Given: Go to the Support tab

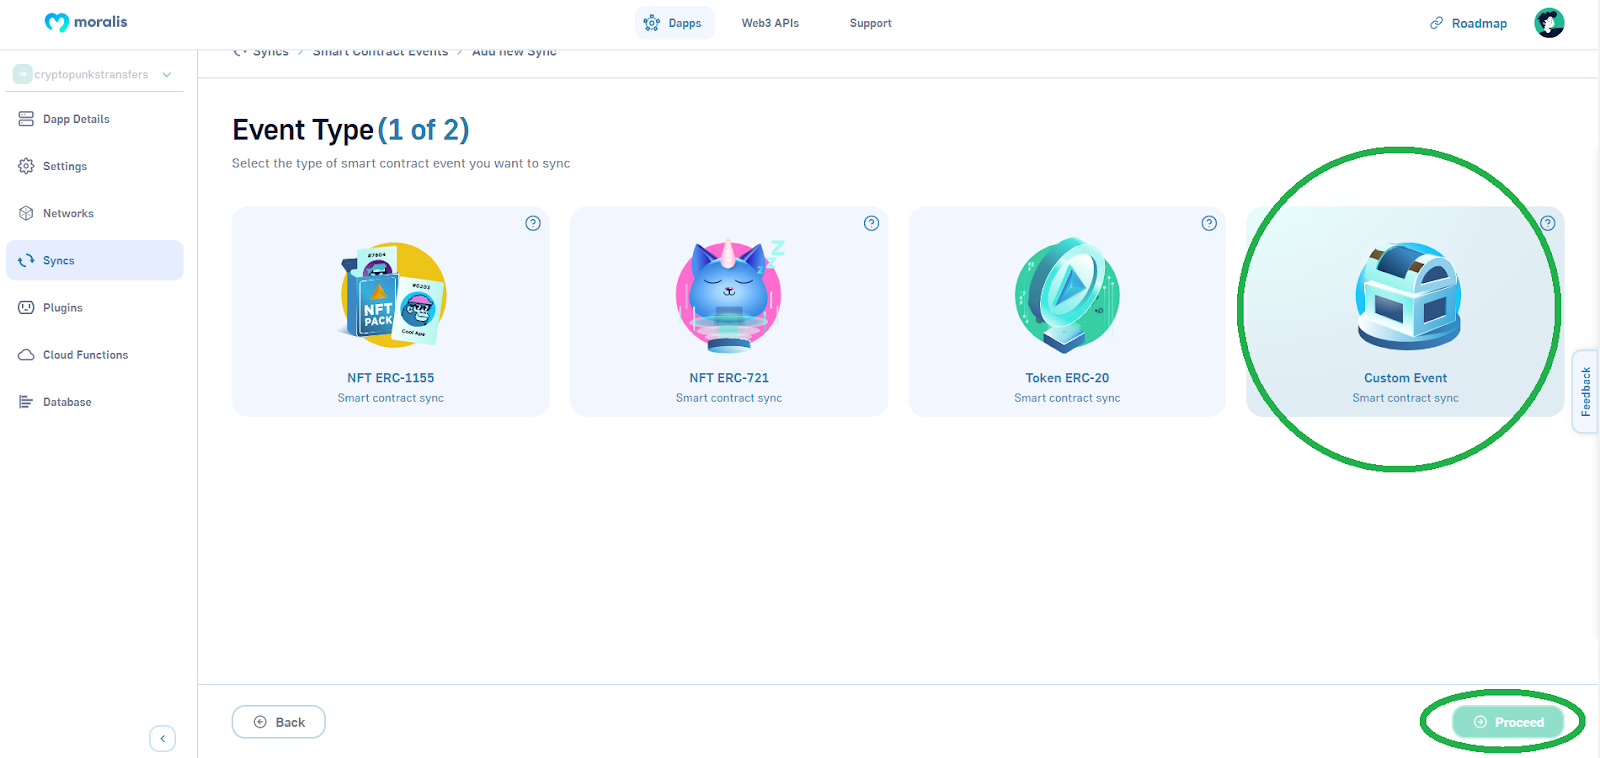Looking at the screenshot, I should (x=870, y=23).
